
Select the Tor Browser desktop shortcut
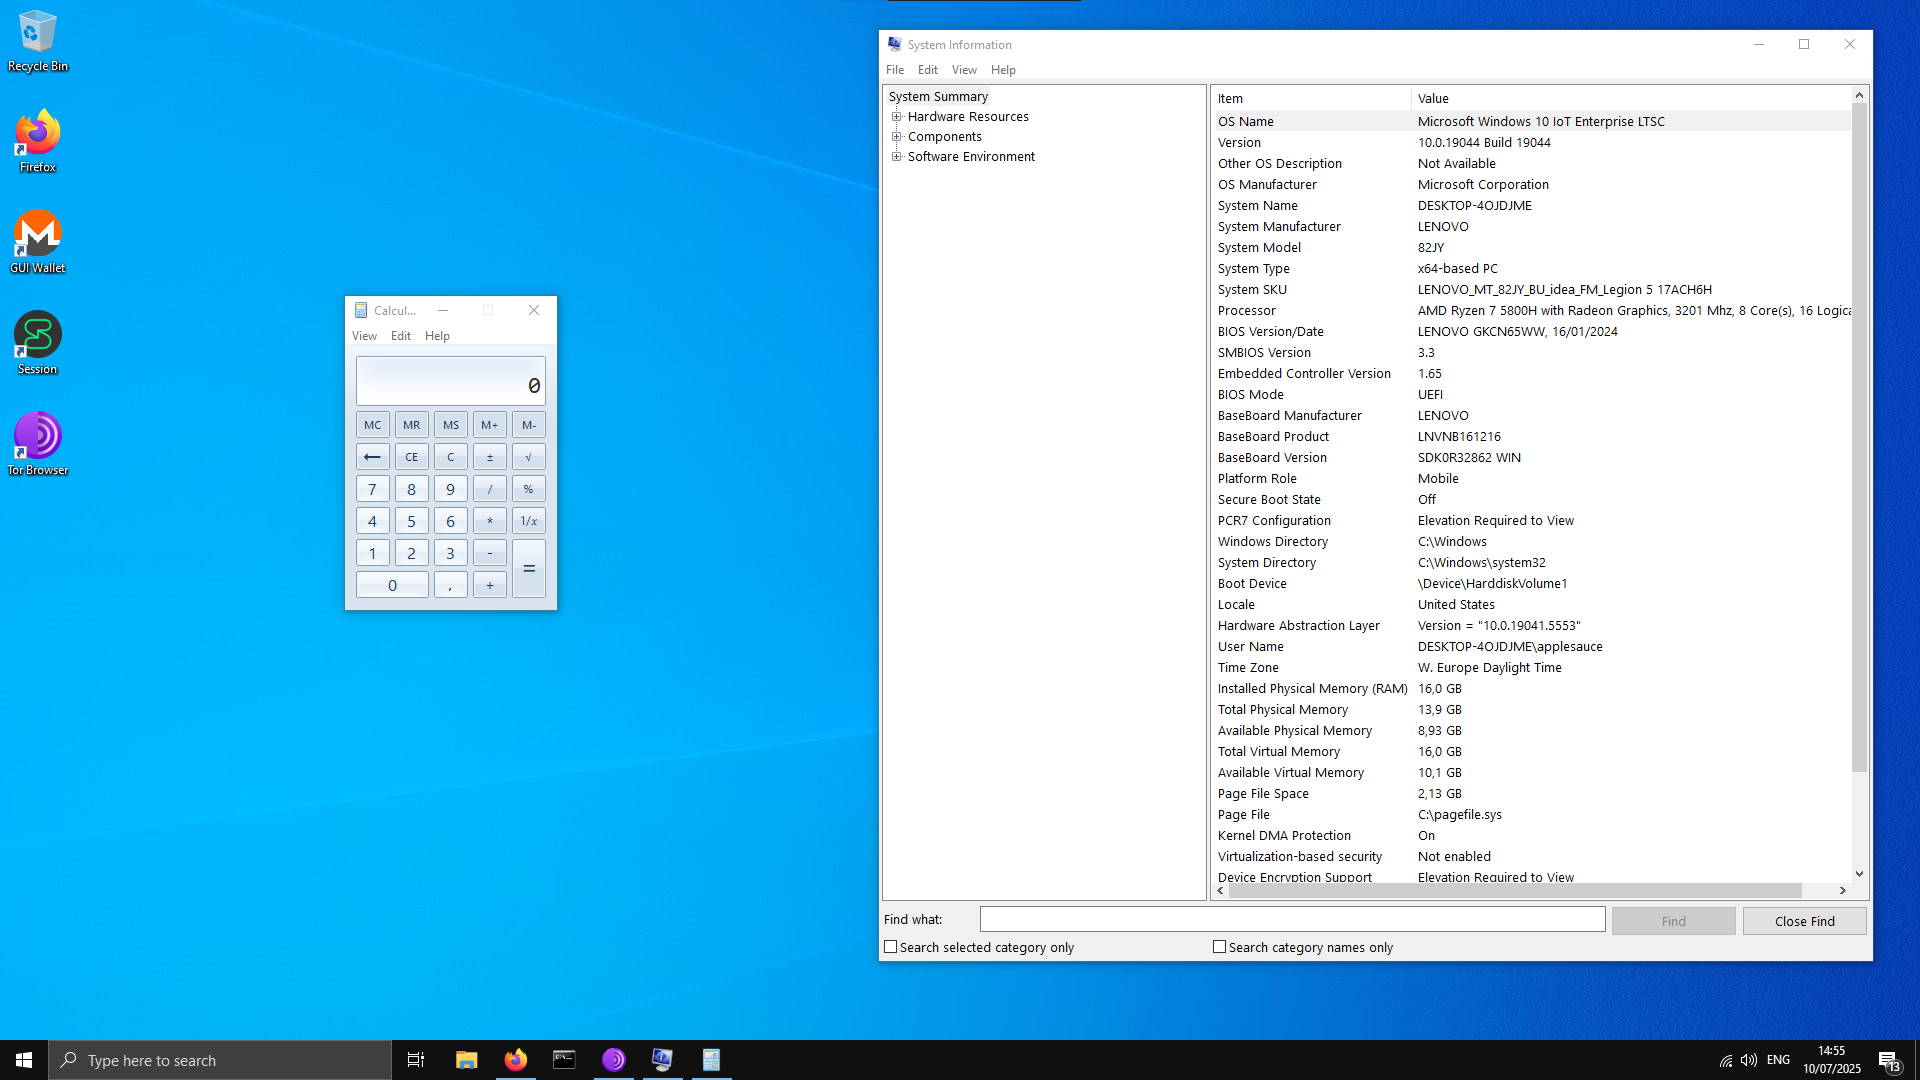pos(38,444)
